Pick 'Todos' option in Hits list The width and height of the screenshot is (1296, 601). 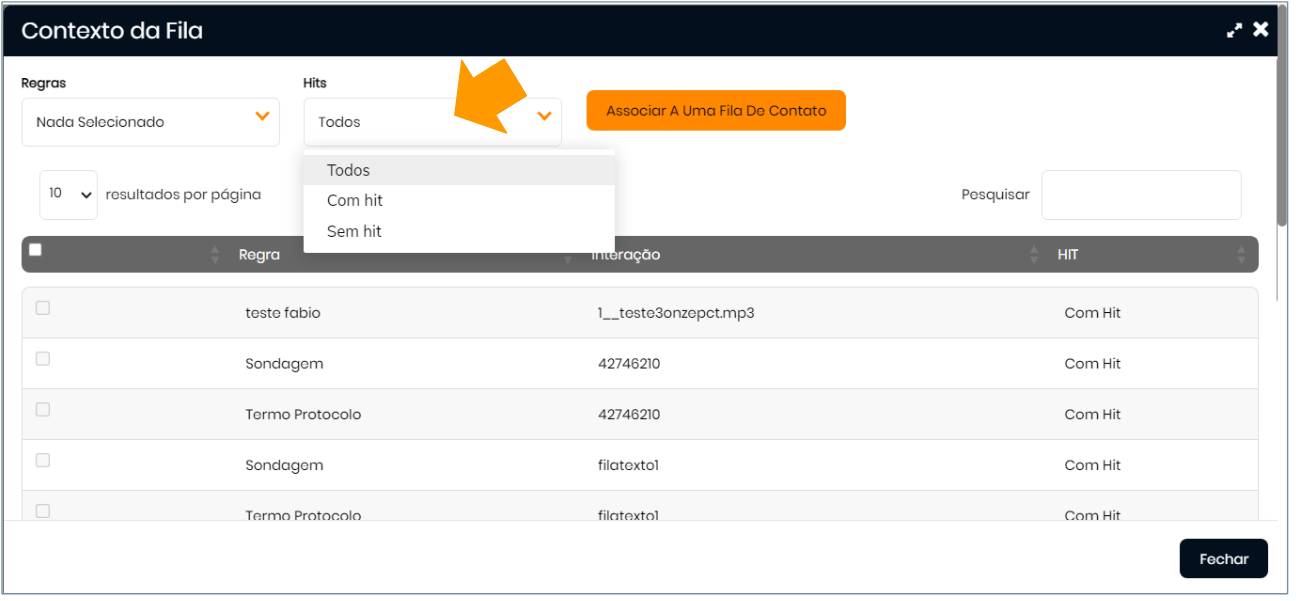click(348, 171)
